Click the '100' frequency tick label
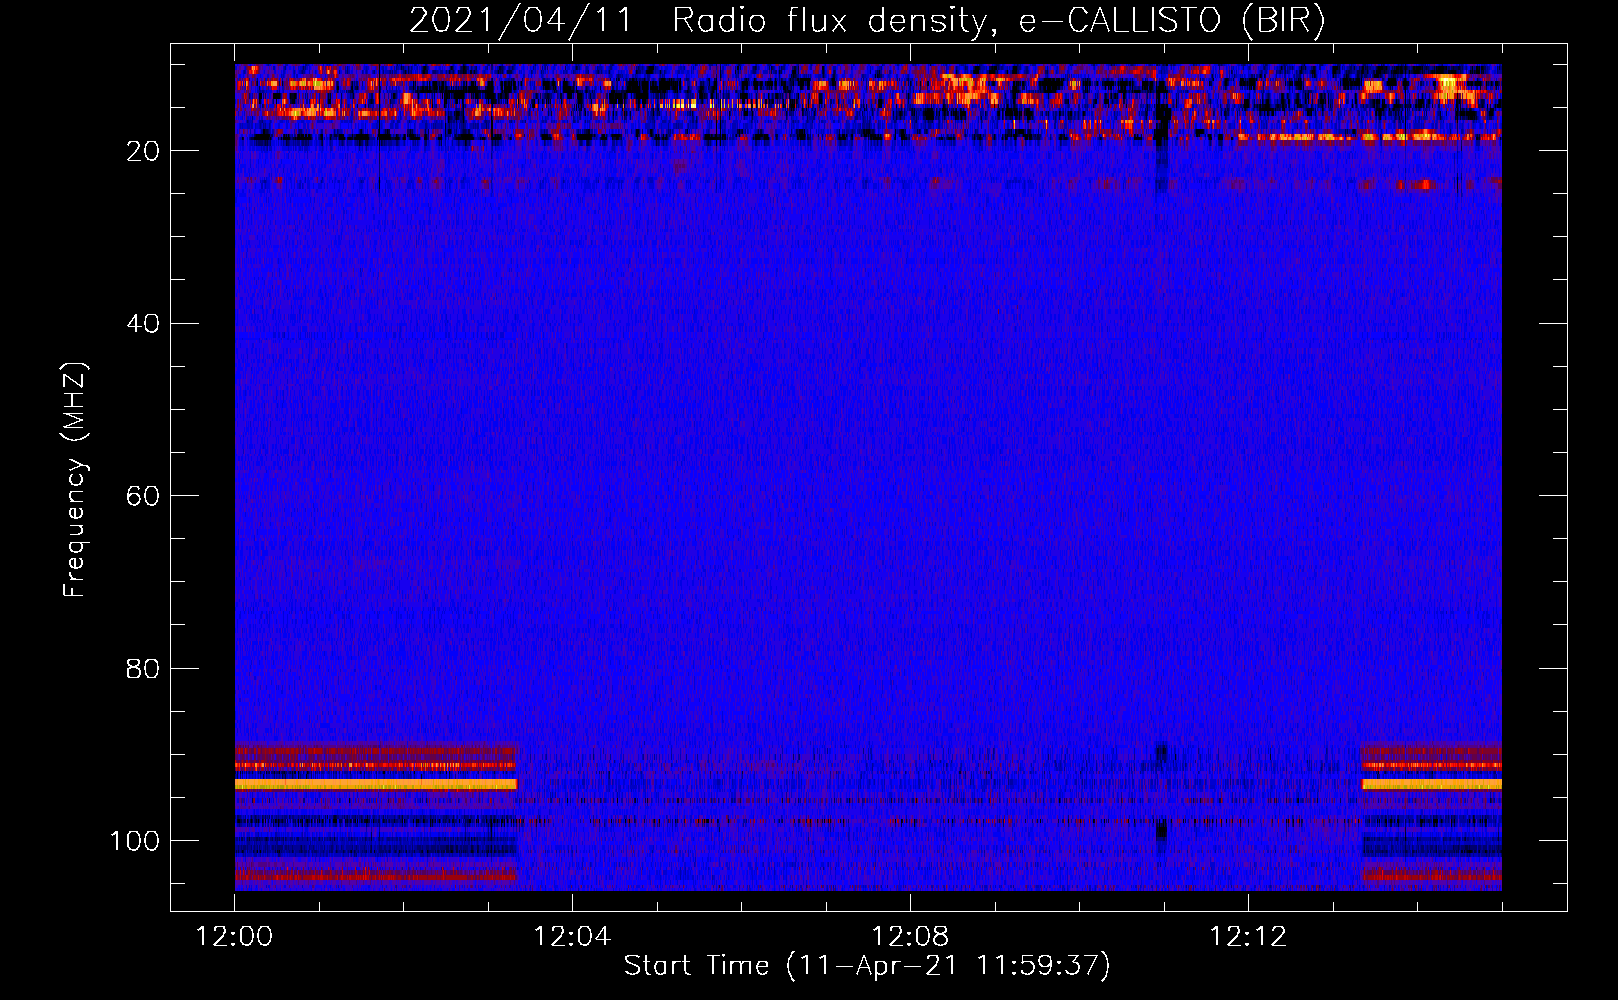 coord(135,841)
